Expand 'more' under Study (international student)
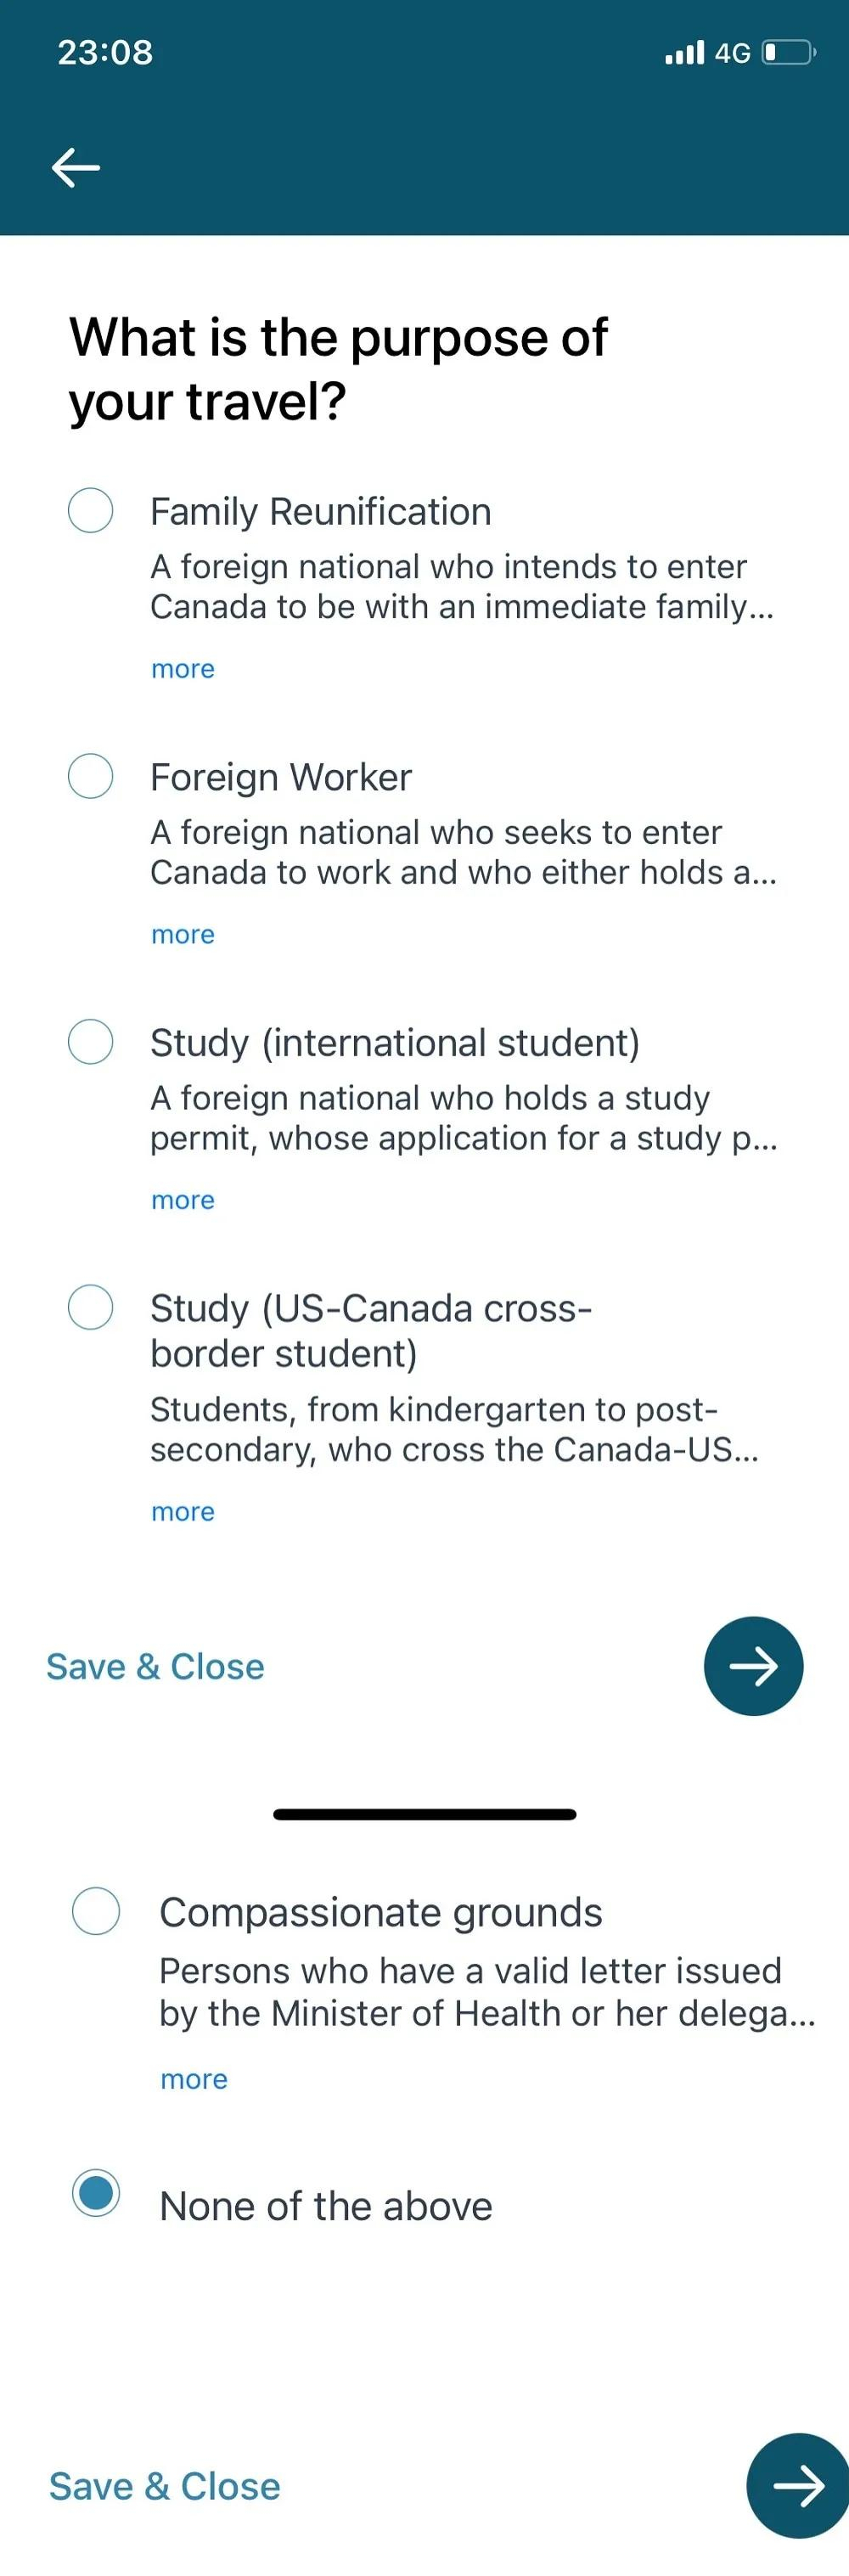Image resolution: width=849 pixels, height=2576 pixels. click(x=183, y=1200)
